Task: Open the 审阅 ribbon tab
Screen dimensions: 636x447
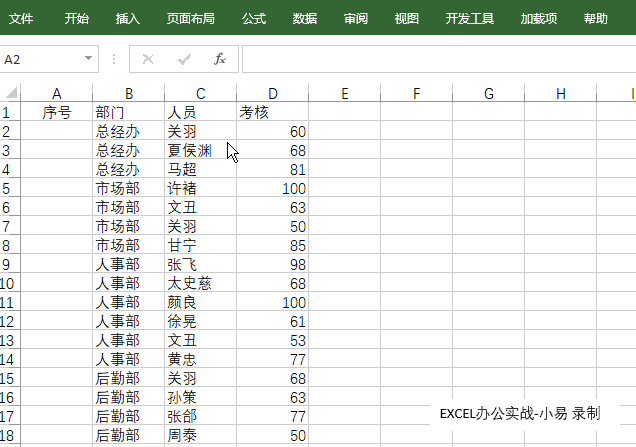Action: click(x=356, y=18)
